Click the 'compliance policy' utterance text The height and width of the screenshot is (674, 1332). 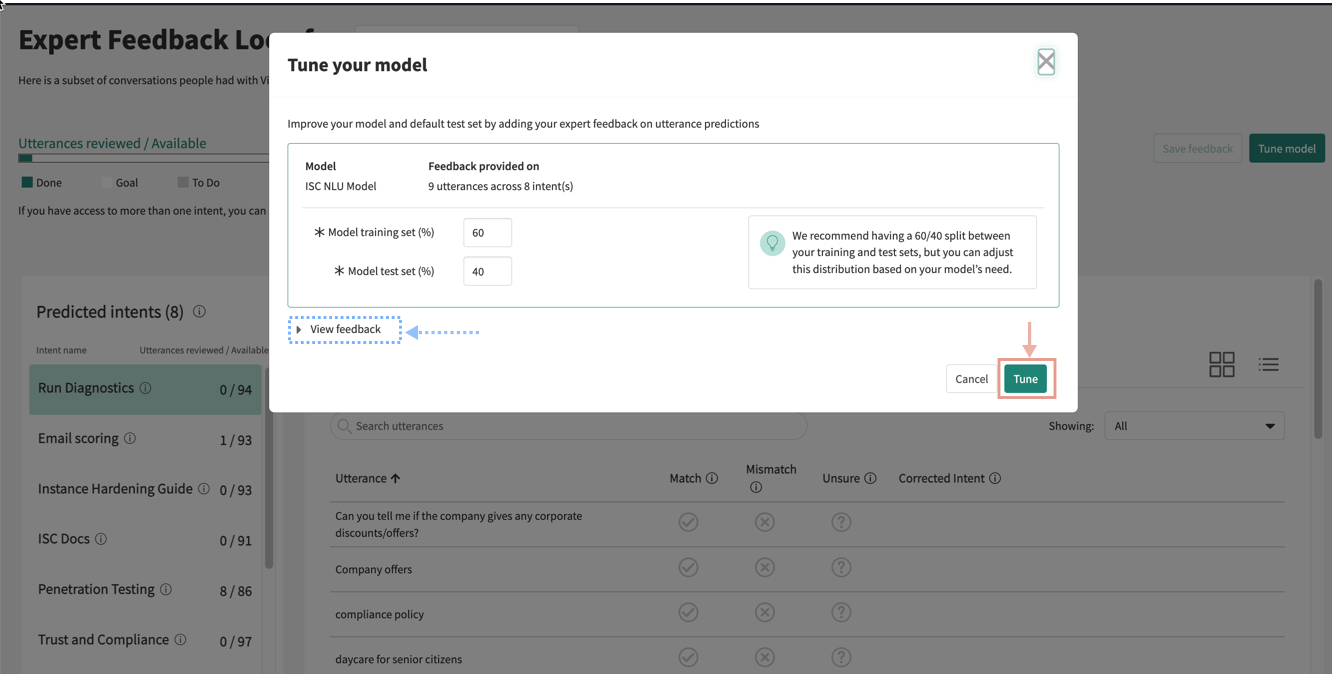coord(380,614)
